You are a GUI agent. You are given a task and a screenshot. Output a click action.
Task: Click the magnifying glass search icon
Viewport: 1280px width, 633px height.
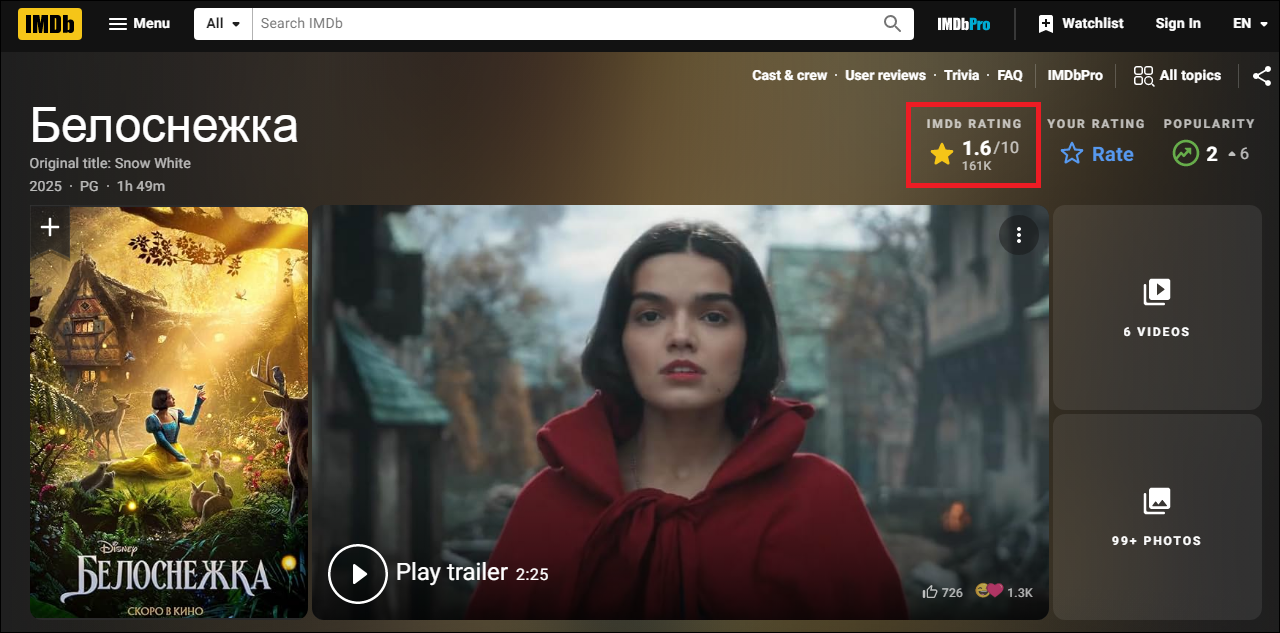point(892,23)
